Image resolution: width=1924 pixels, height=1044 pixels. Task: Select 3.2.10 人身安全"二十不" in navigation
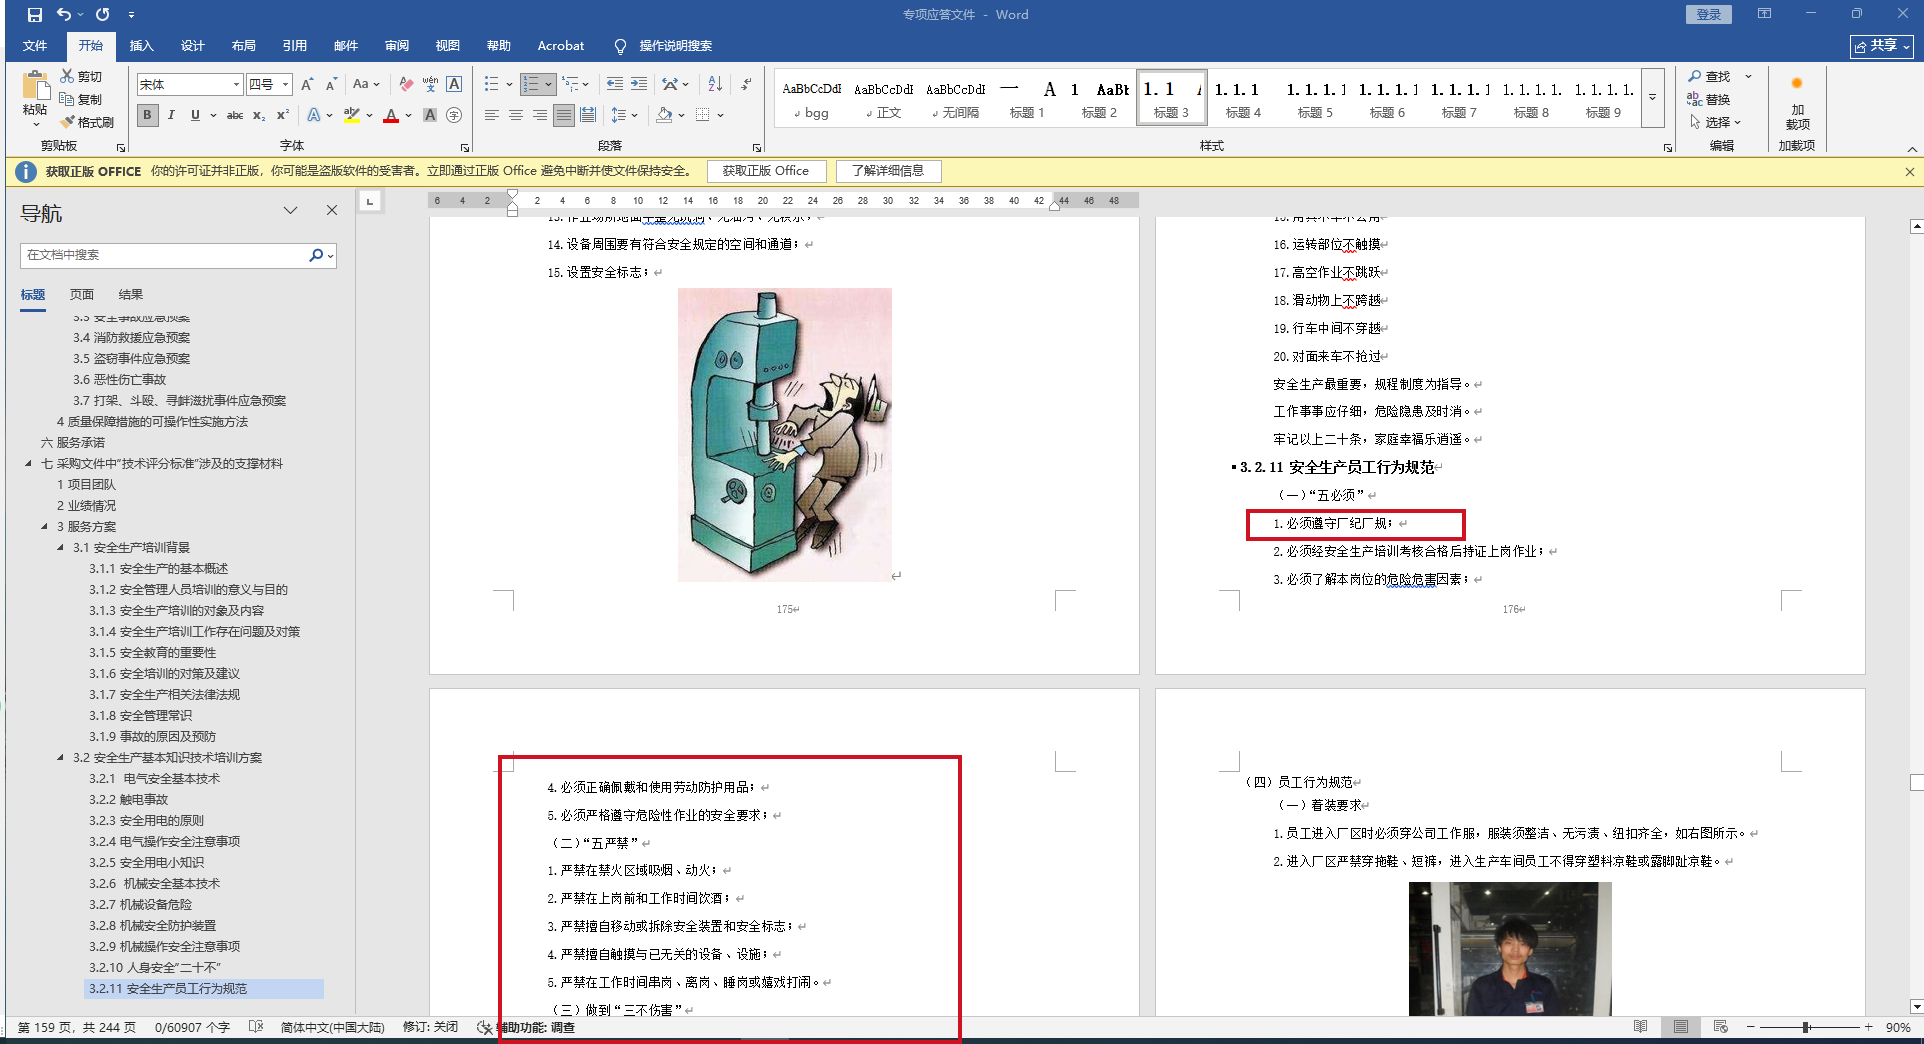[x=155, y=968]
